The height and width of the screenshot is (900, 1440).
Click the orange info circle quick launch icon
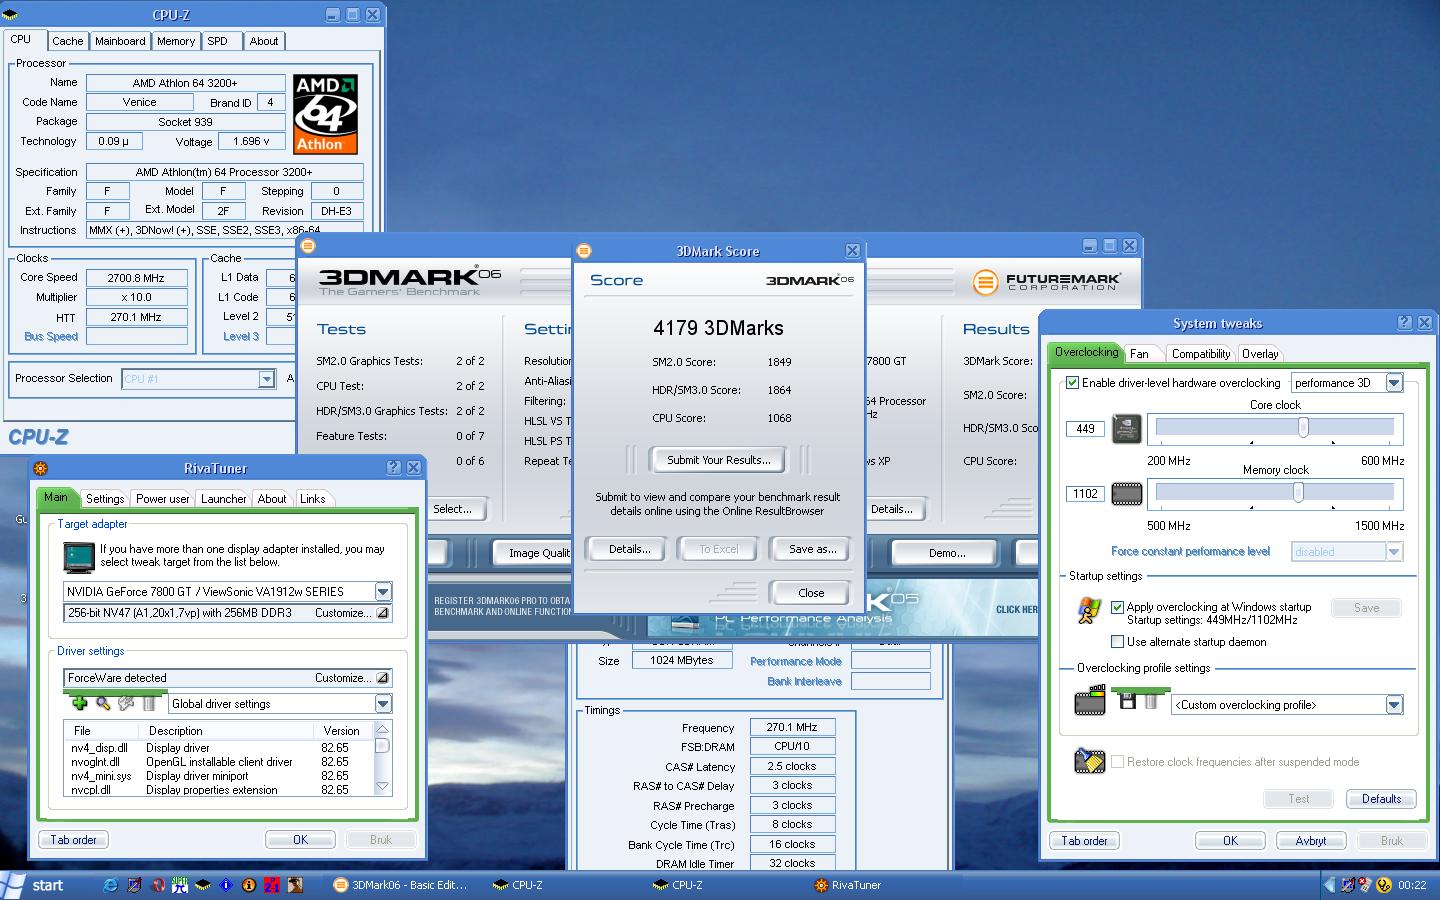click(x=249, y=885)
